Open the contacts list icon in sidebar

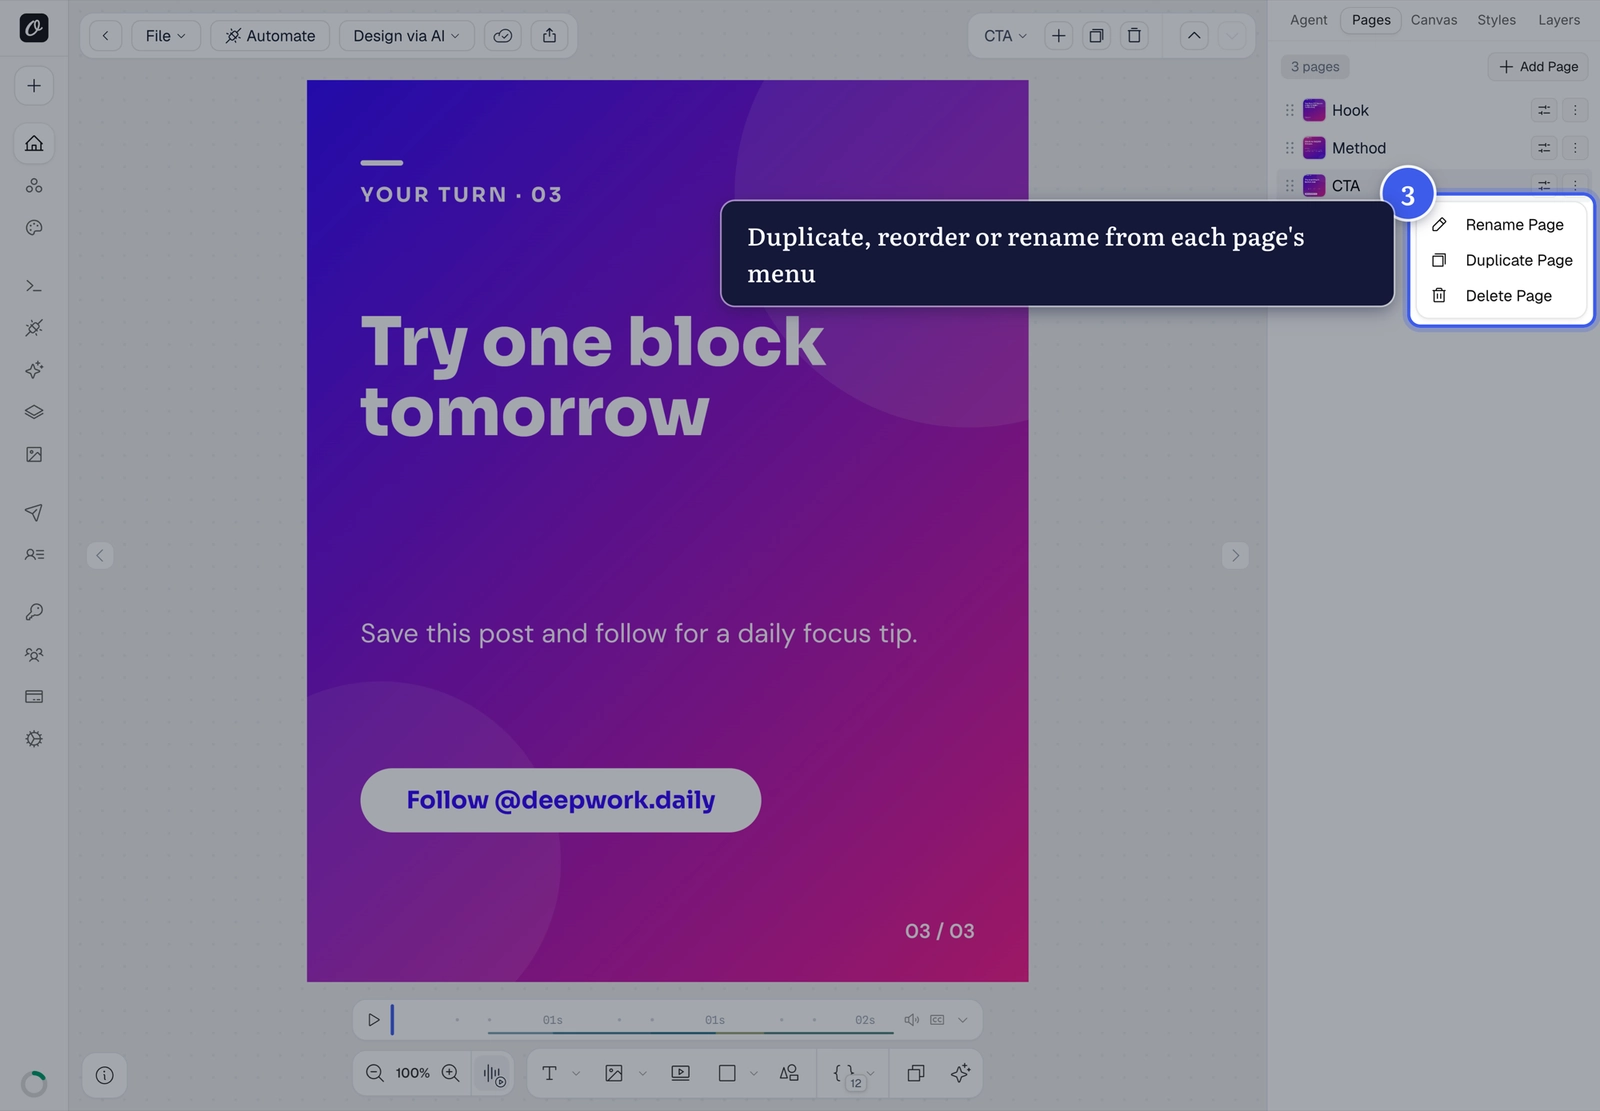point(34,554)
